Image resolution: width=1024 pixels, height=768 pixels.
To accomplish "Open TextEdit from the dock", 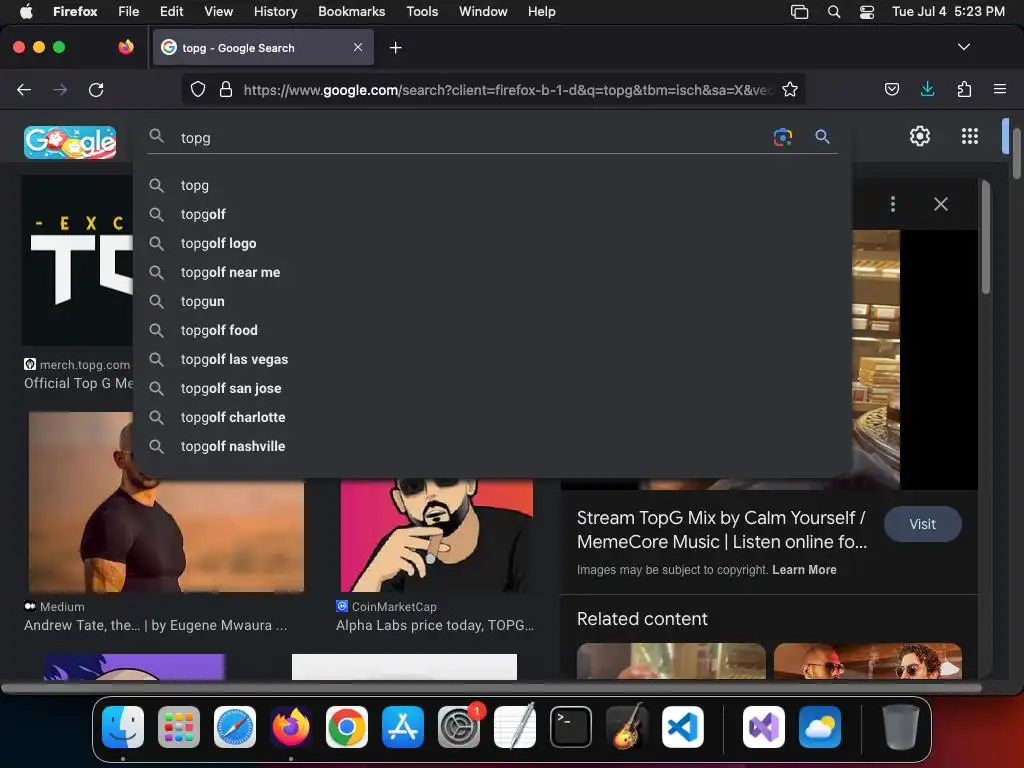I will click(x=515, y=727).
